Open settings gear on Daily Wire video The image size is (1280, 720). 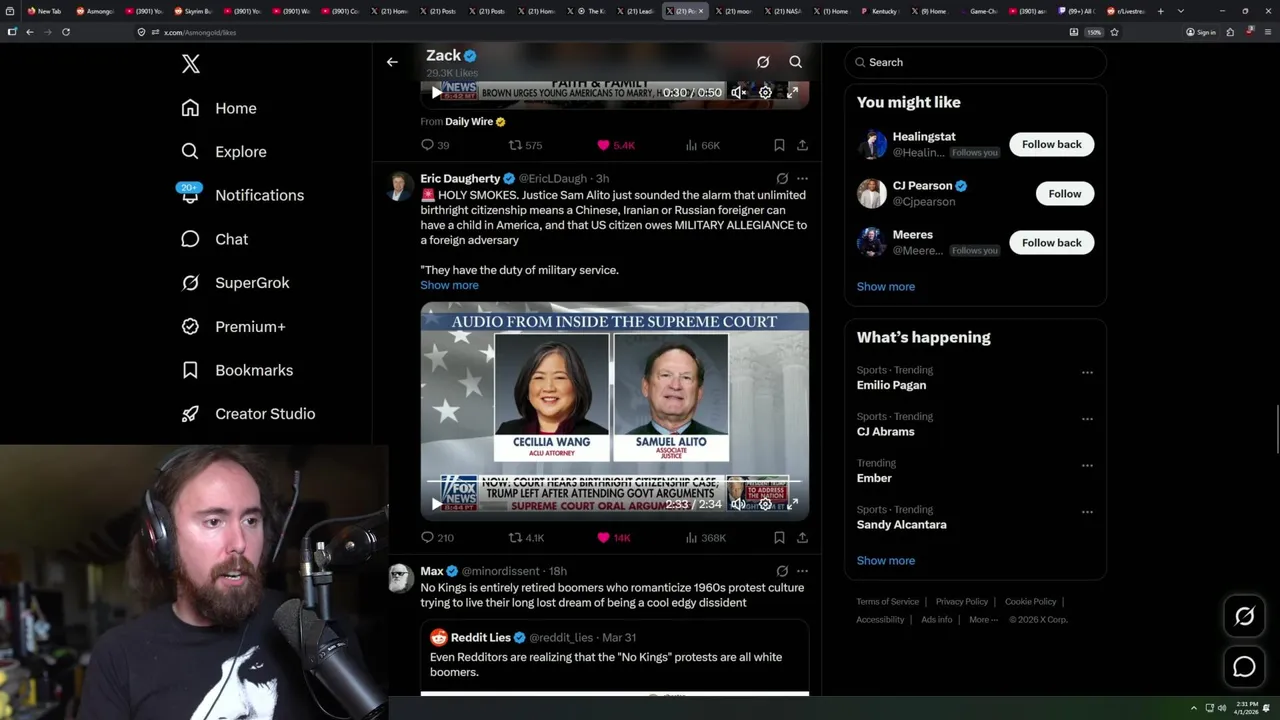pos(765,92)
